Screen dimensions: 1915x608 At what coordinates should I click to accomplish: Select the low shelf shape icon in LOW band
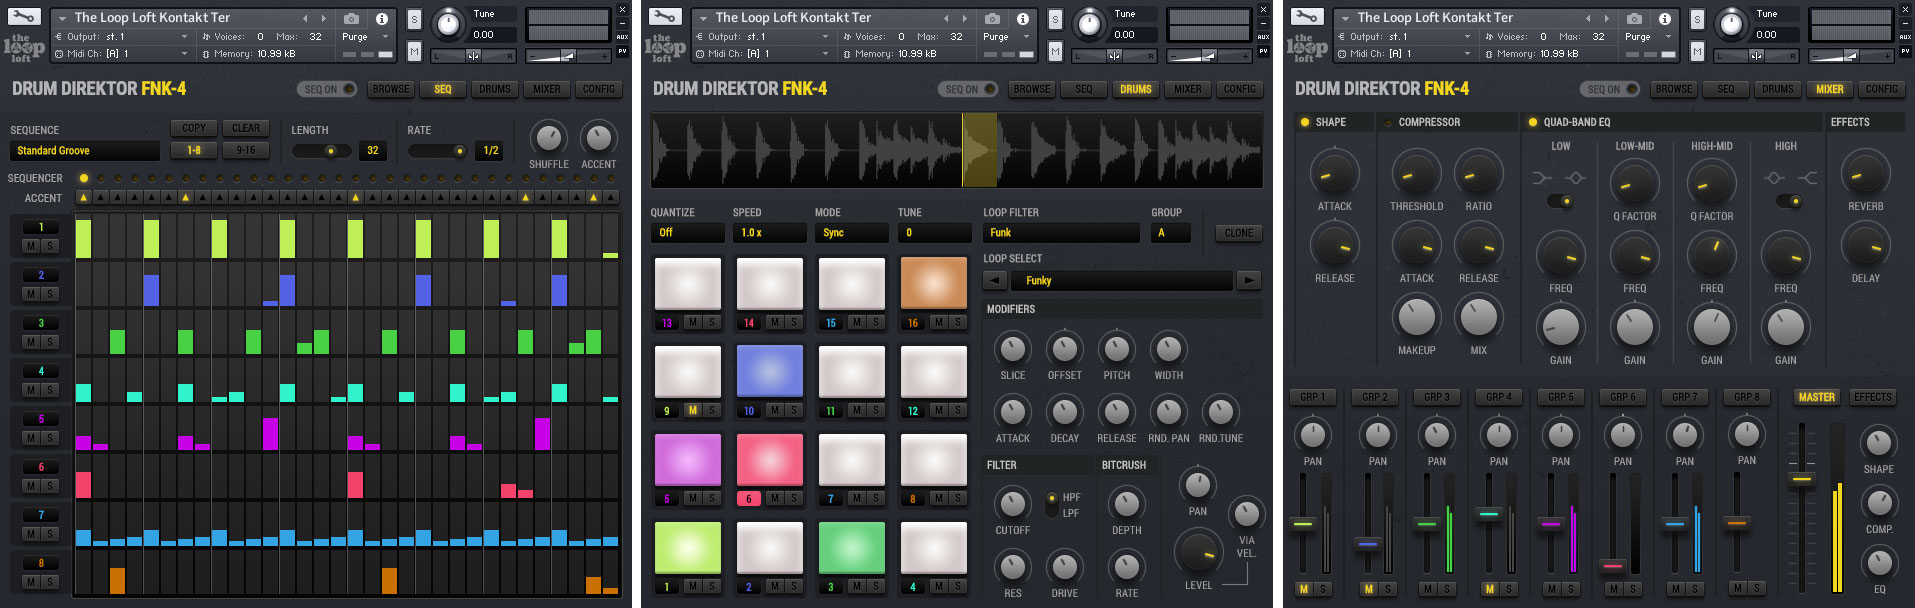pyautogui.click(x=1542, y=178)
